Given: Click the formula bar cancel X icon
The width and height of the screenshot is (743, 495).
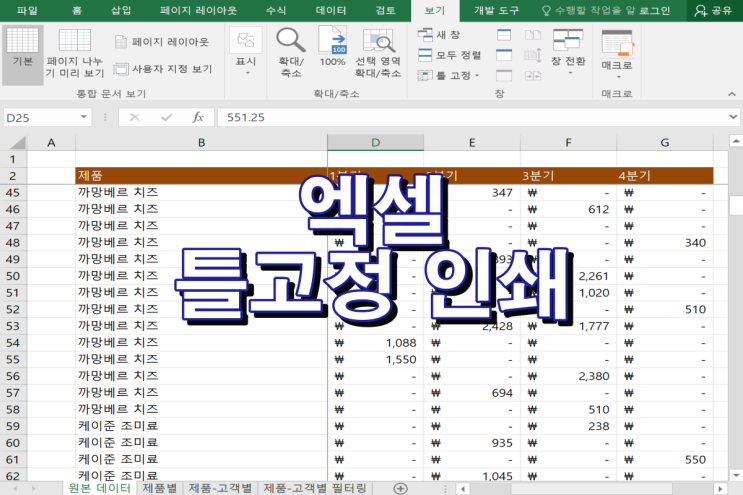Looking at the screenshot, I should click(x=135, y=117).
